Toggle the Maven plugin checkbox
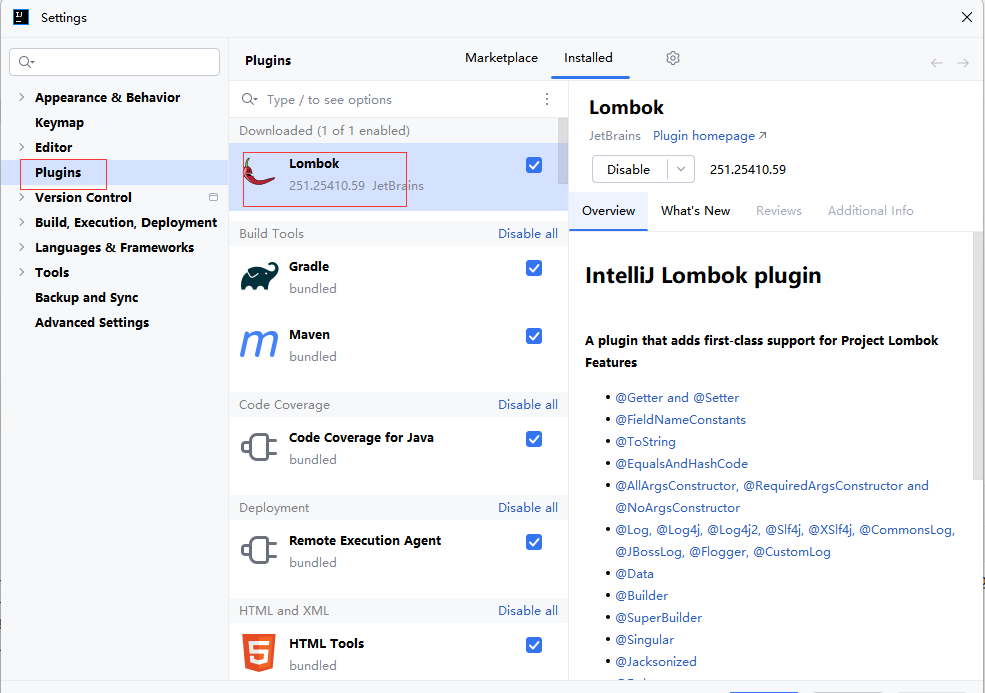985x693 pixels. (x=534, y=336)
